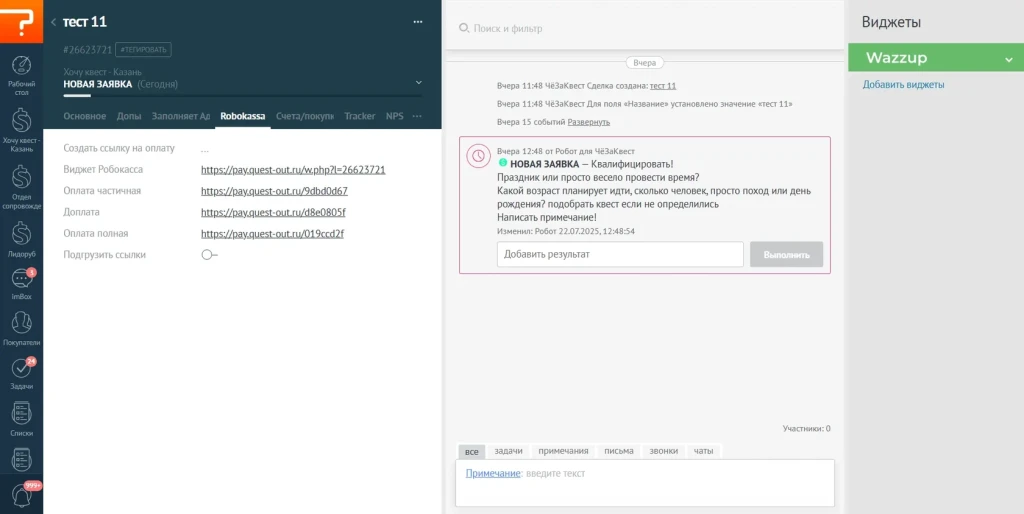Switch to the Заполняет Ад tab
Image resolution: width=1024 pixels, height=514 pixels.
[x=181, y=116]
